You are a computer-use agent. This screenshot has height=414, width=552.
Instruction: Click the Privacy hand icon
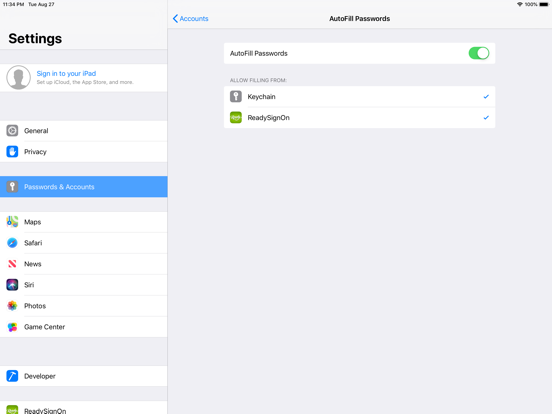pos(12,152)
